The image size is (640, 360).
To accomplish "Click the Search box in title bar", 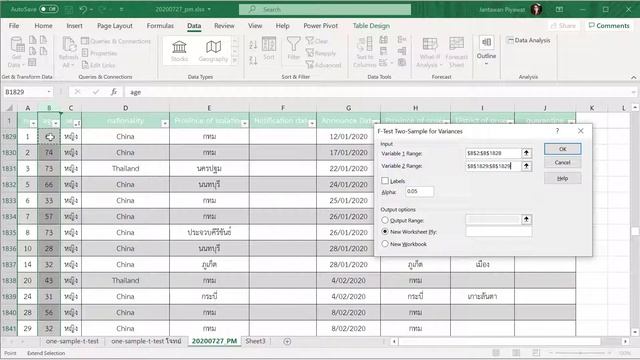I will 325,9.
